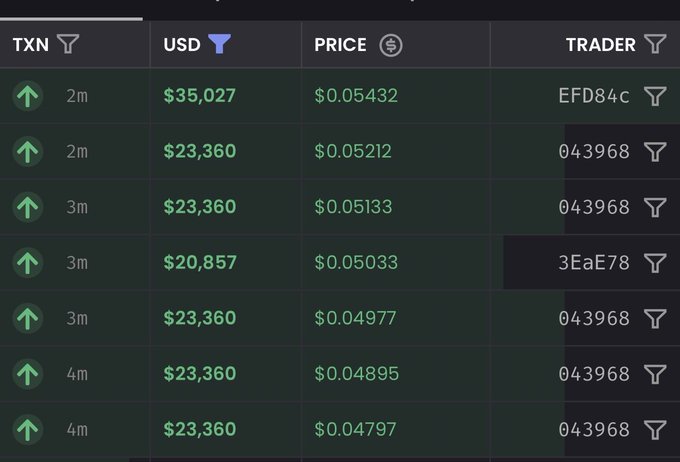This screenshot has width=680, height=462.
Task: Select price value $0.05133
Action: (x=353, y=206)
